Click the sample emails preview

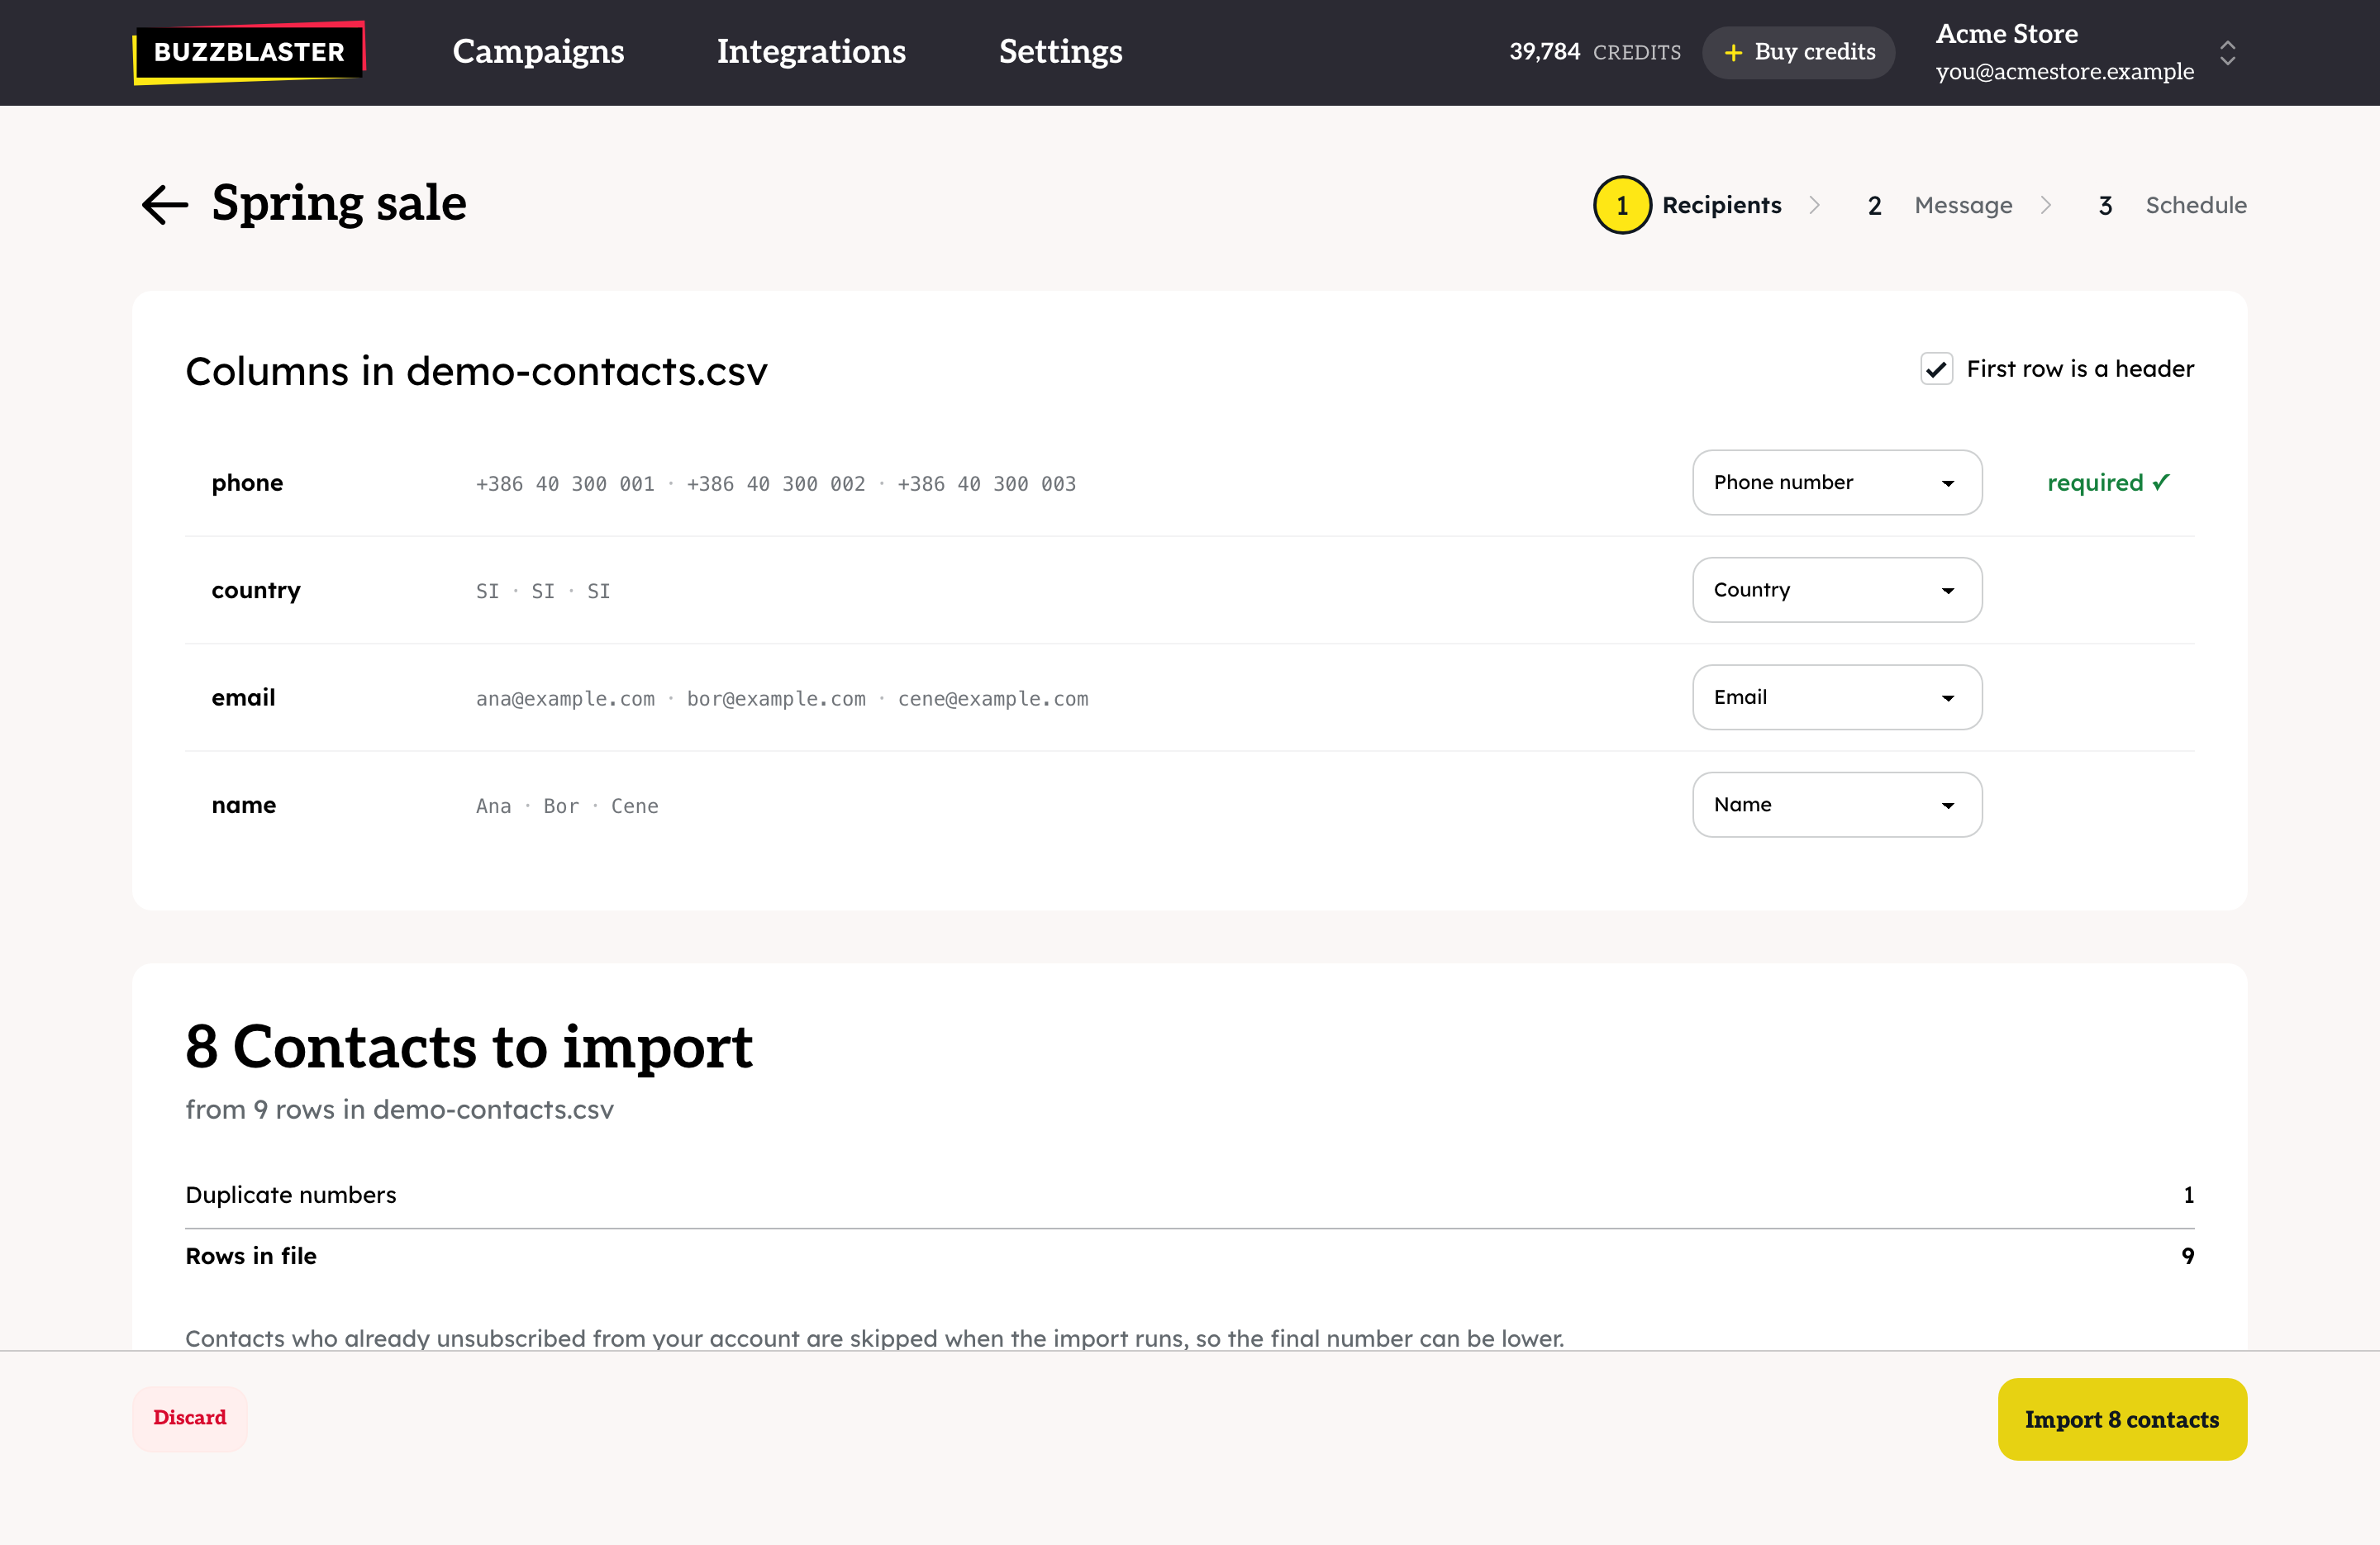(x=782, y=699)
